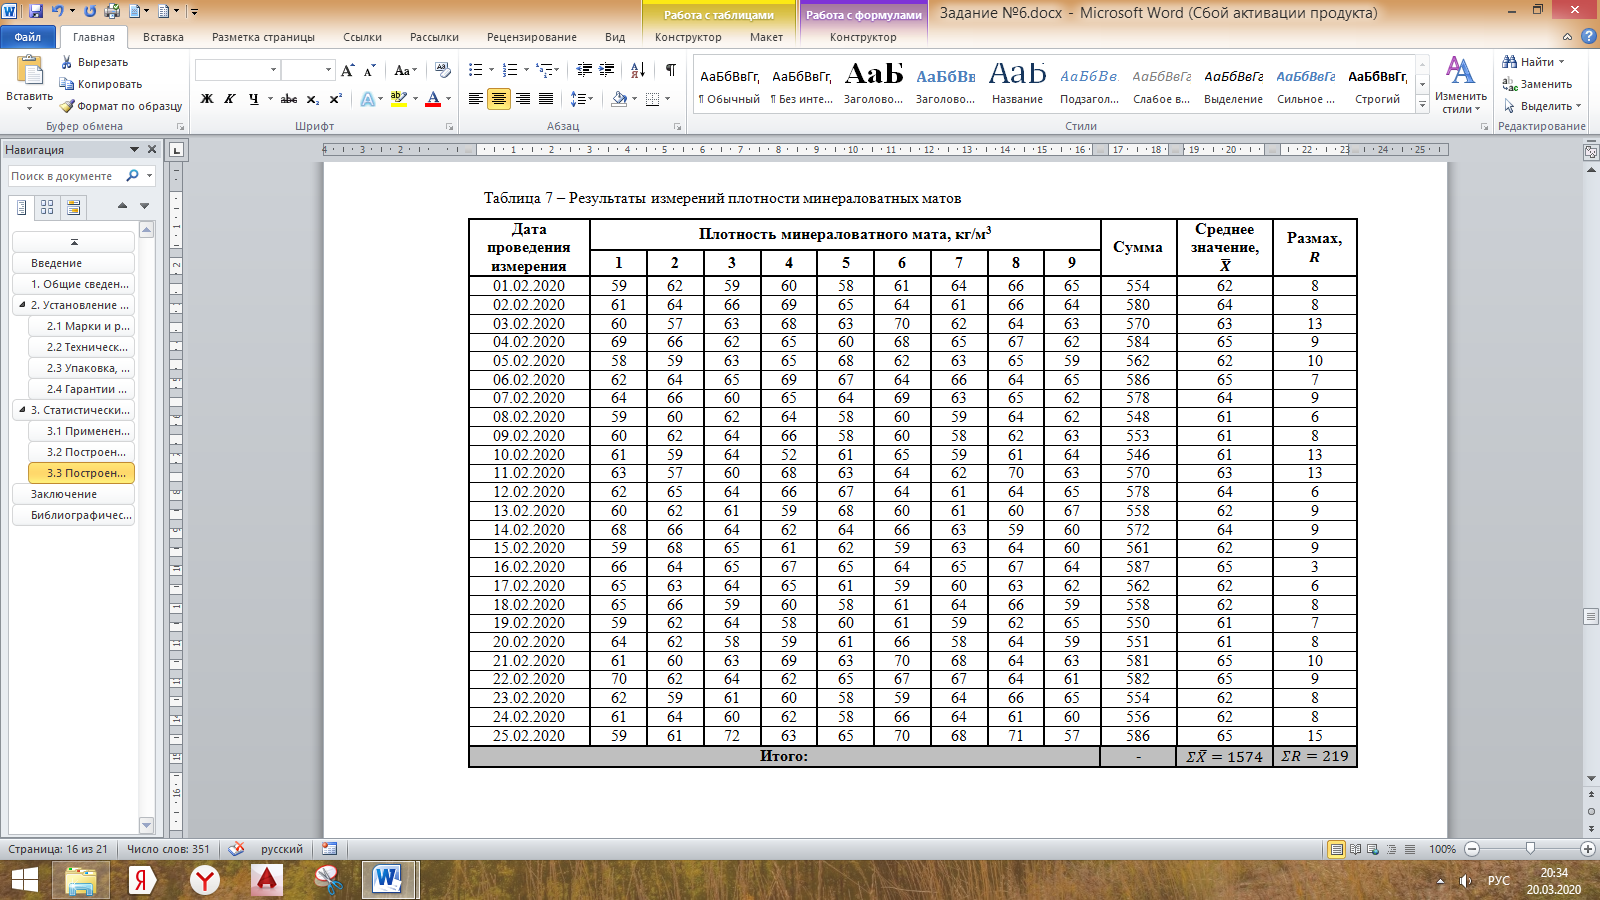Click the sort A-Z icon
This screenshot has height=900, width=1600.
click(638, 70)
